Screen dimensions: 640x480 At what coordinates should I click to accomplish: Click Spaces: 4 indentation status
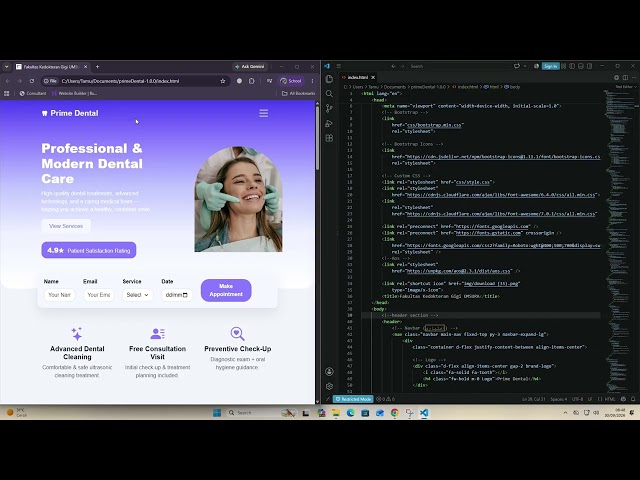coord(559,399)
